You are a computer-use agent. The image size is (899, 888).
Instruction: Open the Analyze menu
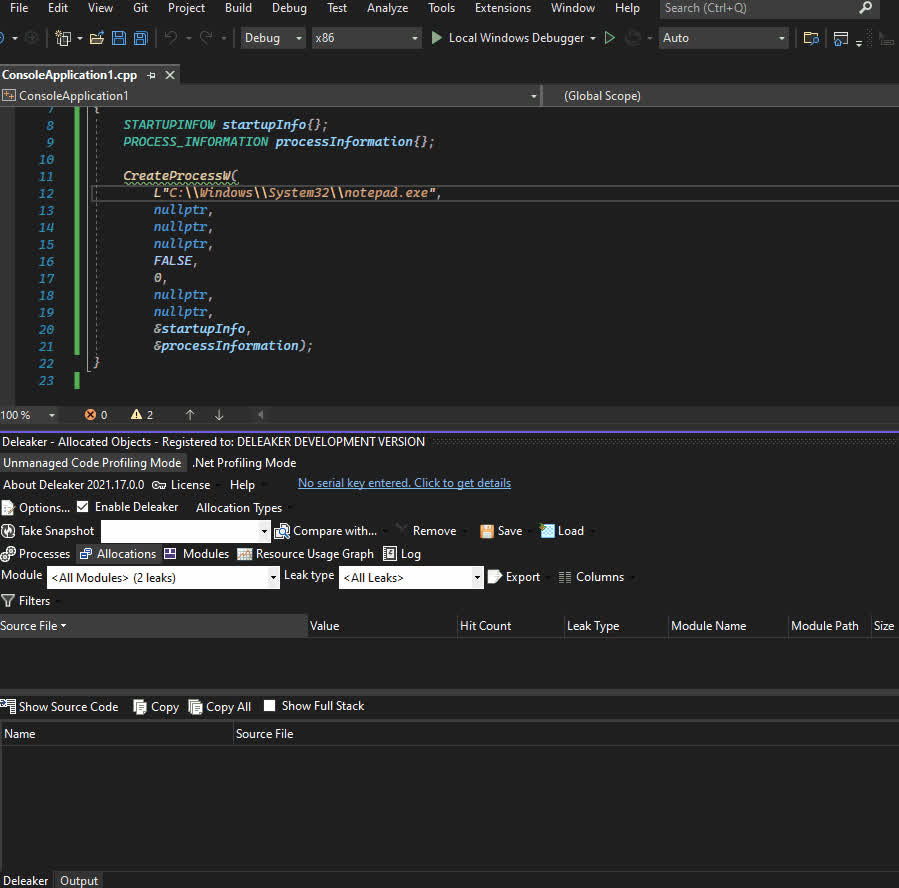pyautogui.click(x=387, y=8)
